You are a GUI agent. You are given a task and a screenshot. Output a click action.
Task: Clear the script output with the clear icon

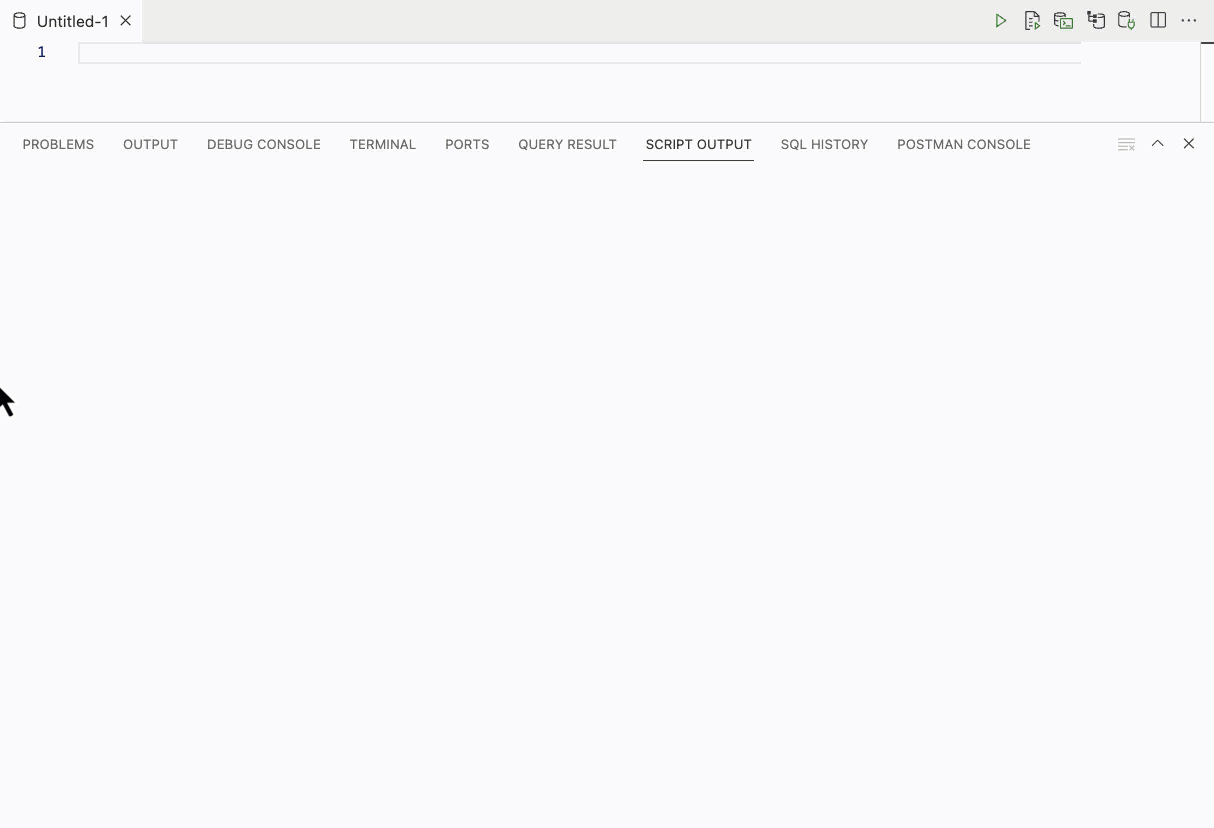[x=1126, y=145]
